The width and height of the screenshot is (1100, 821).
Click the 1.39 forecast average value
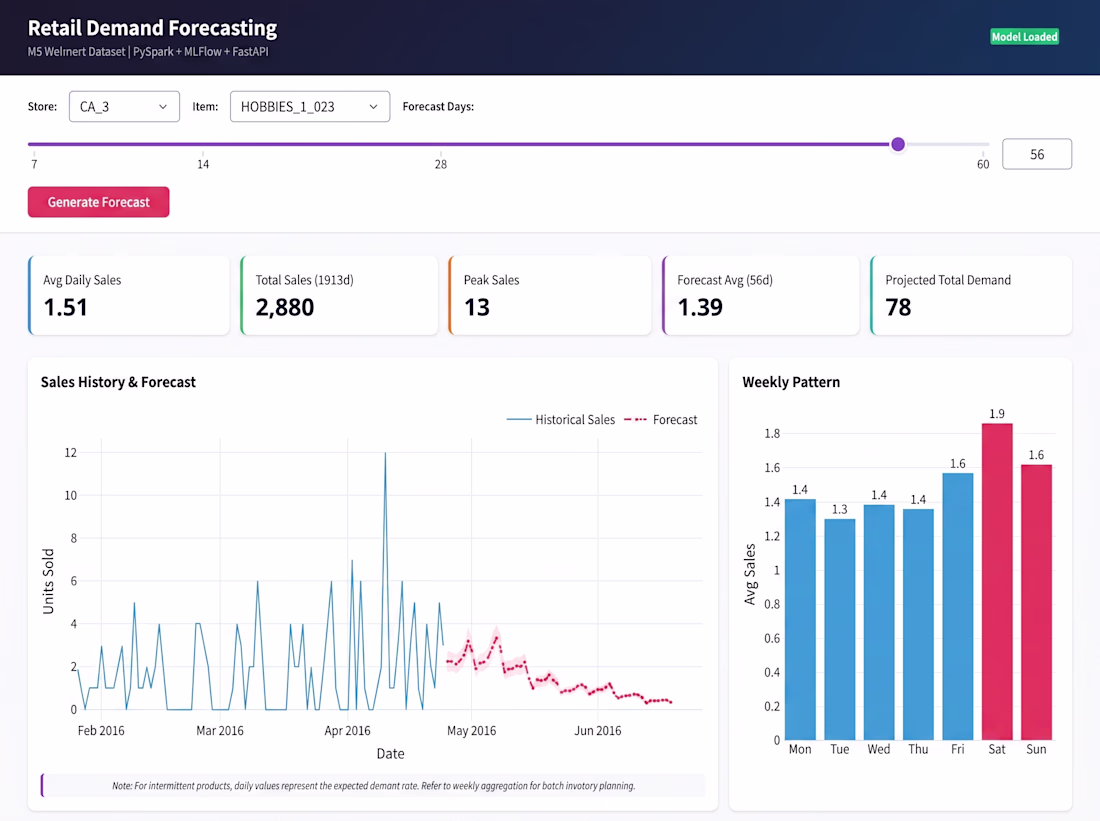click(700, 307)
